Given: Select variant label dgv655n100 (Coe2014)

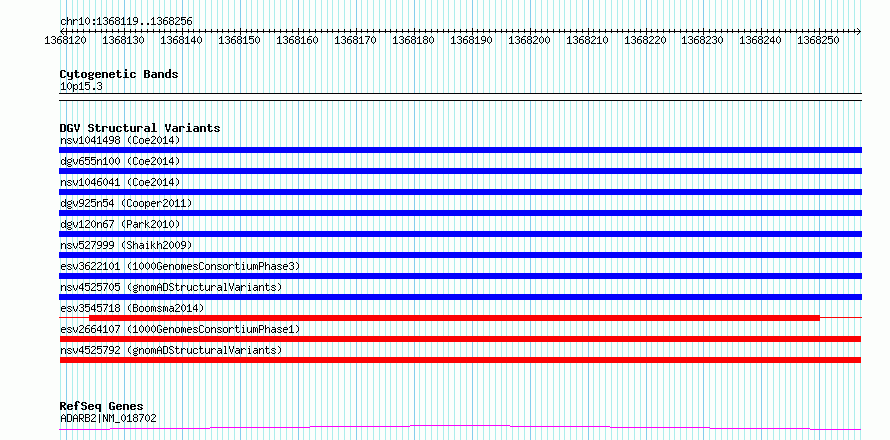Looking at the screenshot, I should pos(120,161).
